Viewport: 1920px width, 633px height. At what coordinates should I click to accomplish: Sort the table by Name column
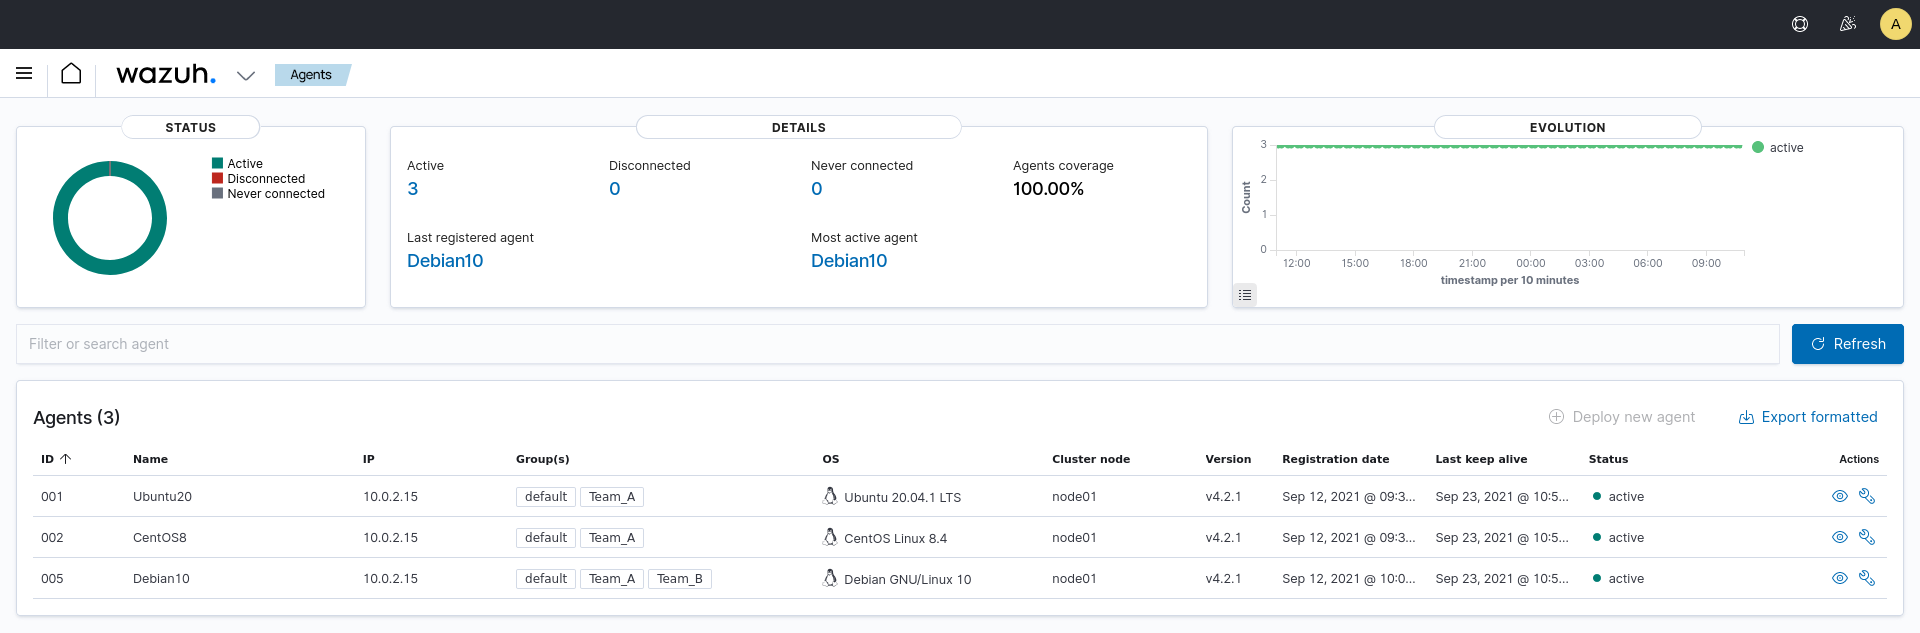point(150,459)
